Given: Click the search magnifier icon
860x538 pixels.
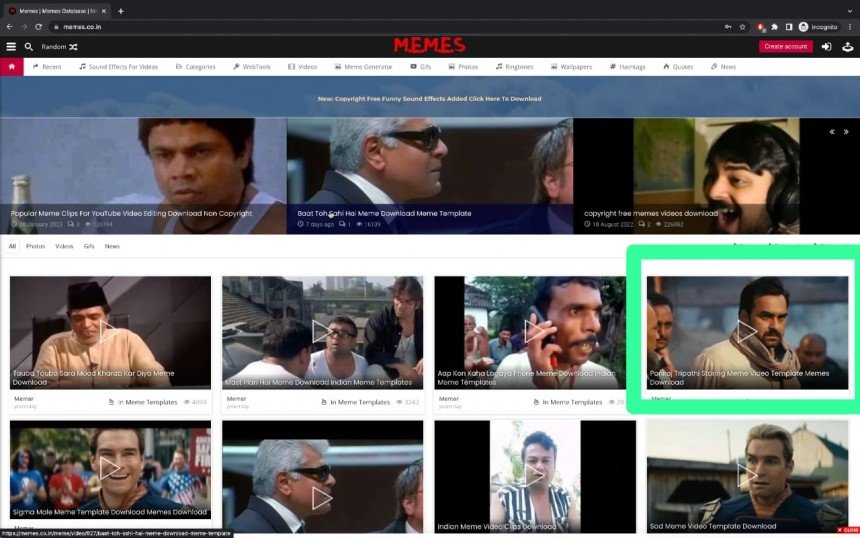Looking at the screenshot, I should click(29, 47).
